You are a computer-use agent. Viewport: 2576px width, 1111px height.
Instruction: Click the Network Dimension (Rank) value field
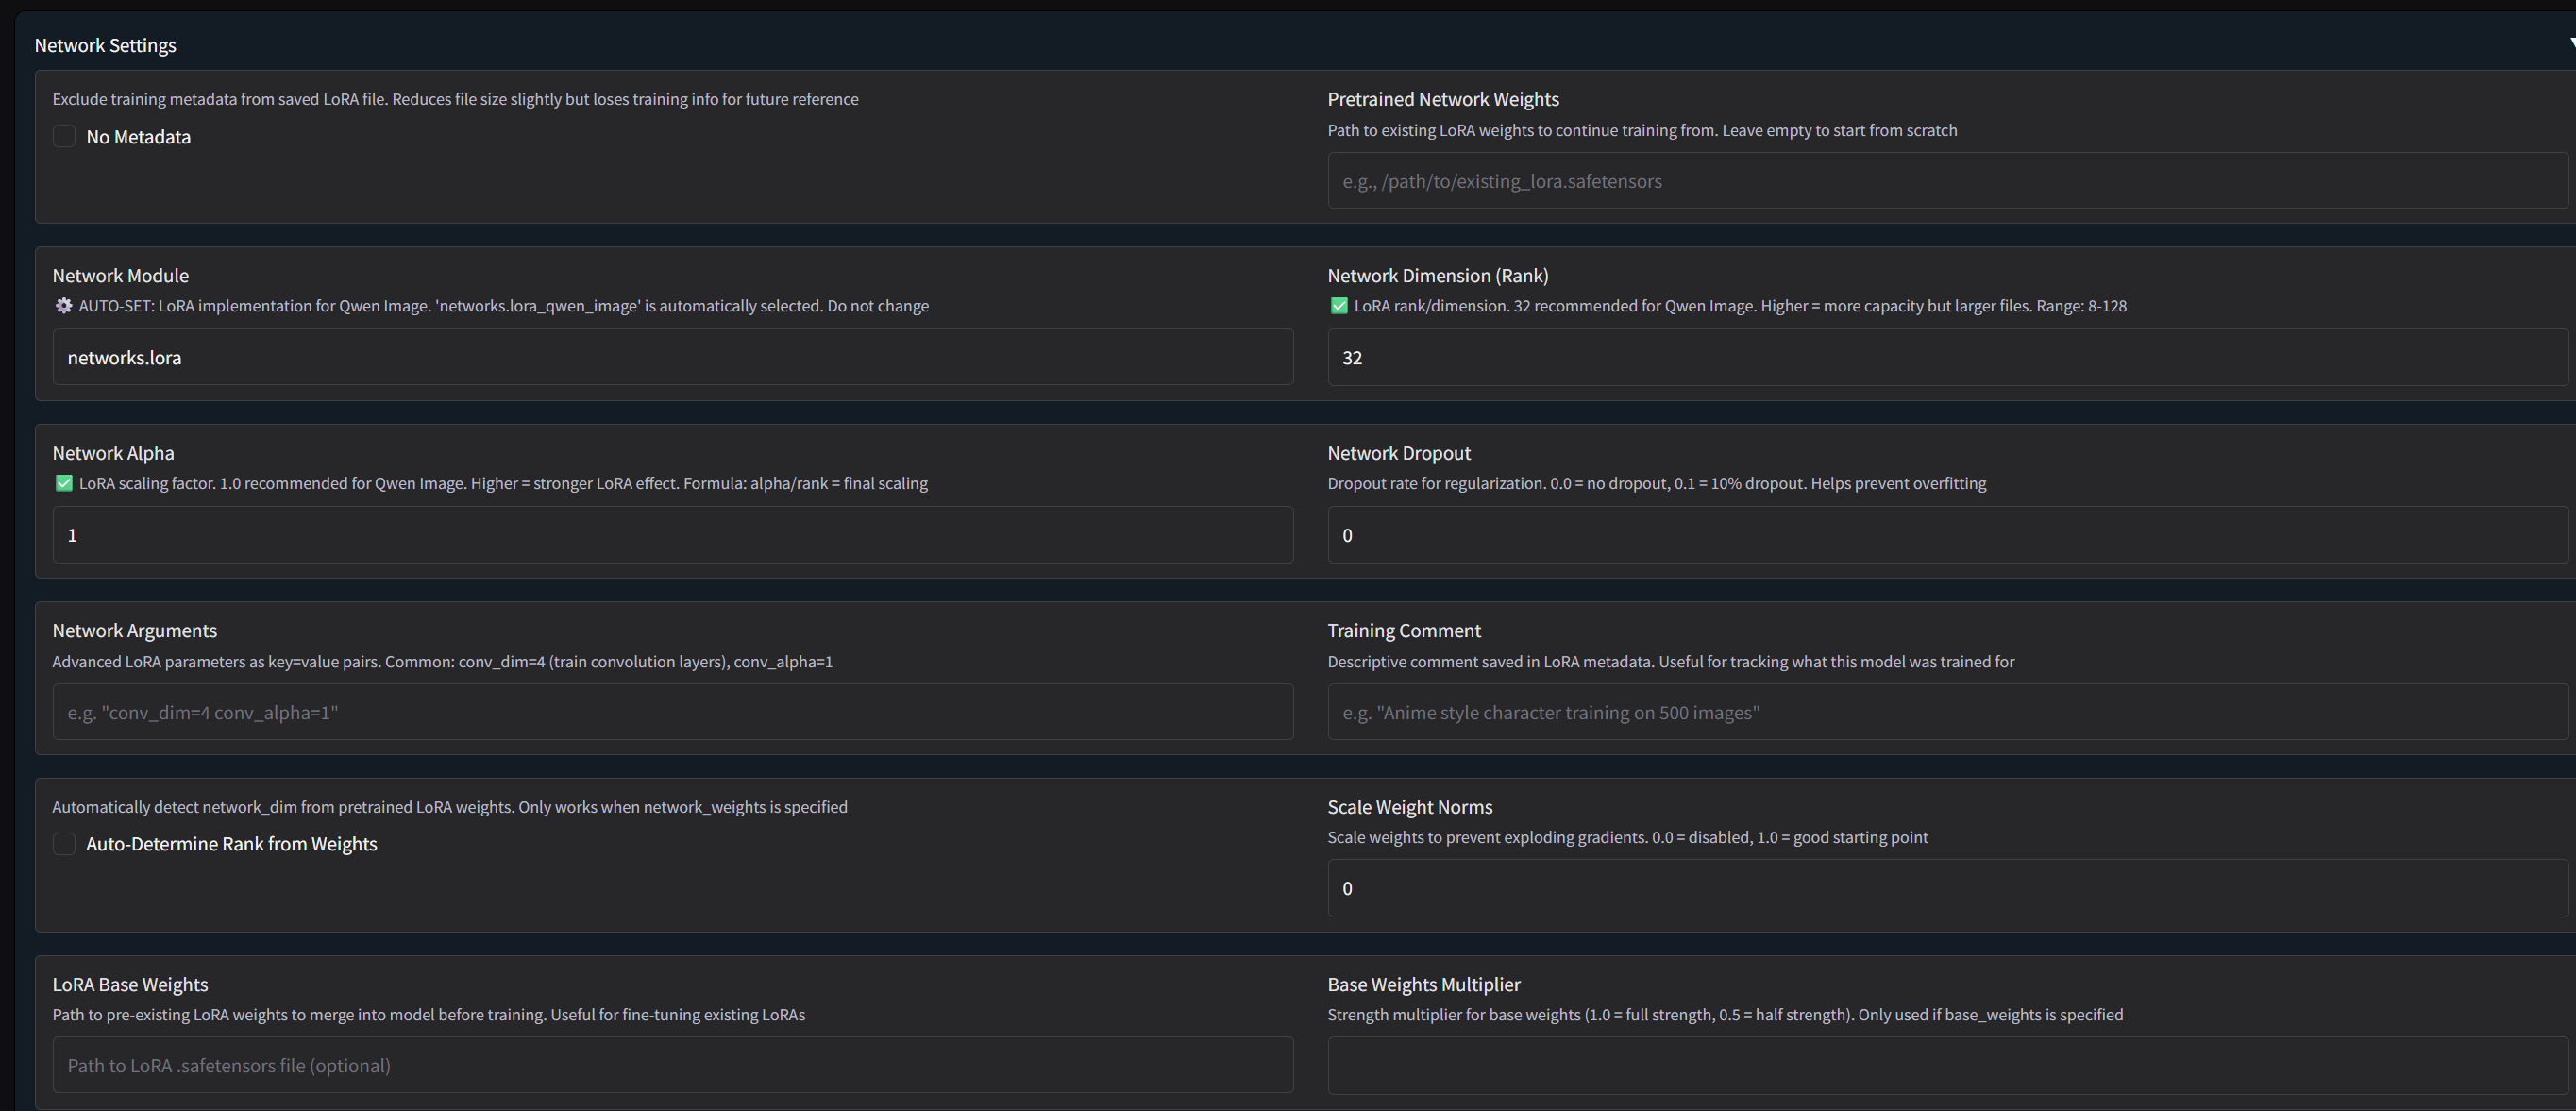tap(1946, 358)
